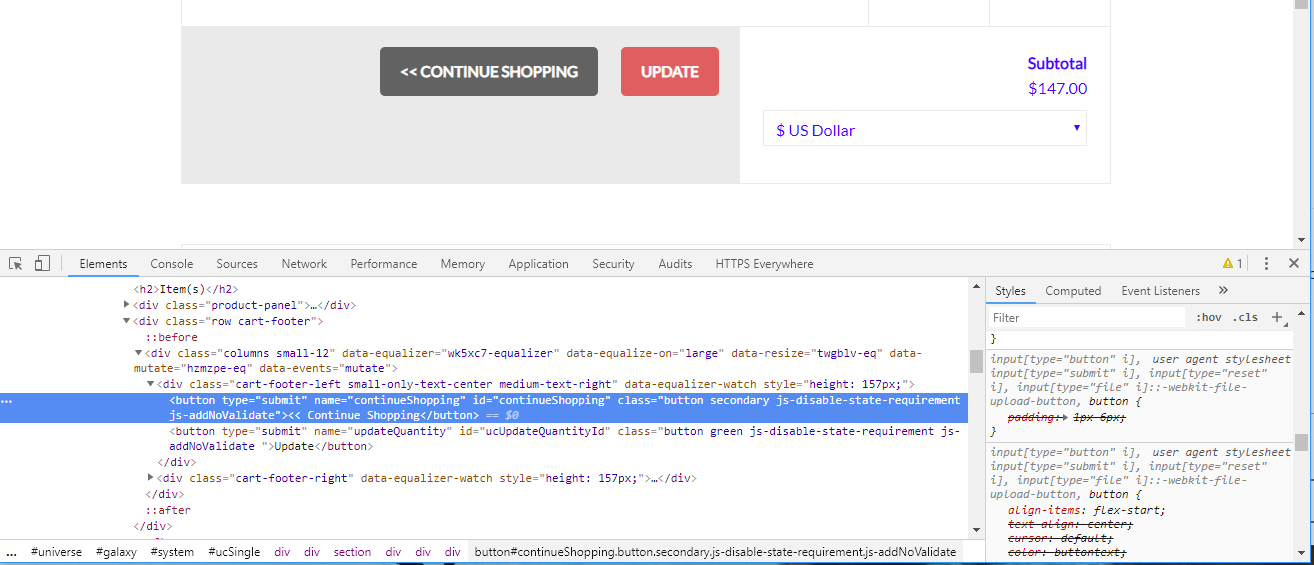Select the Computed sidebar tab
The height and width of the screenshot is (565, 1314).
click(x=1073, y=290)
